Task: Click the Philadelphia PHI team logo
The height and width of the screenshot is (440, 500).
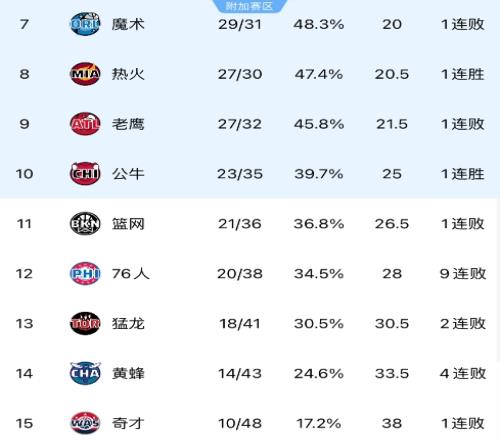Action: [85, 274]
